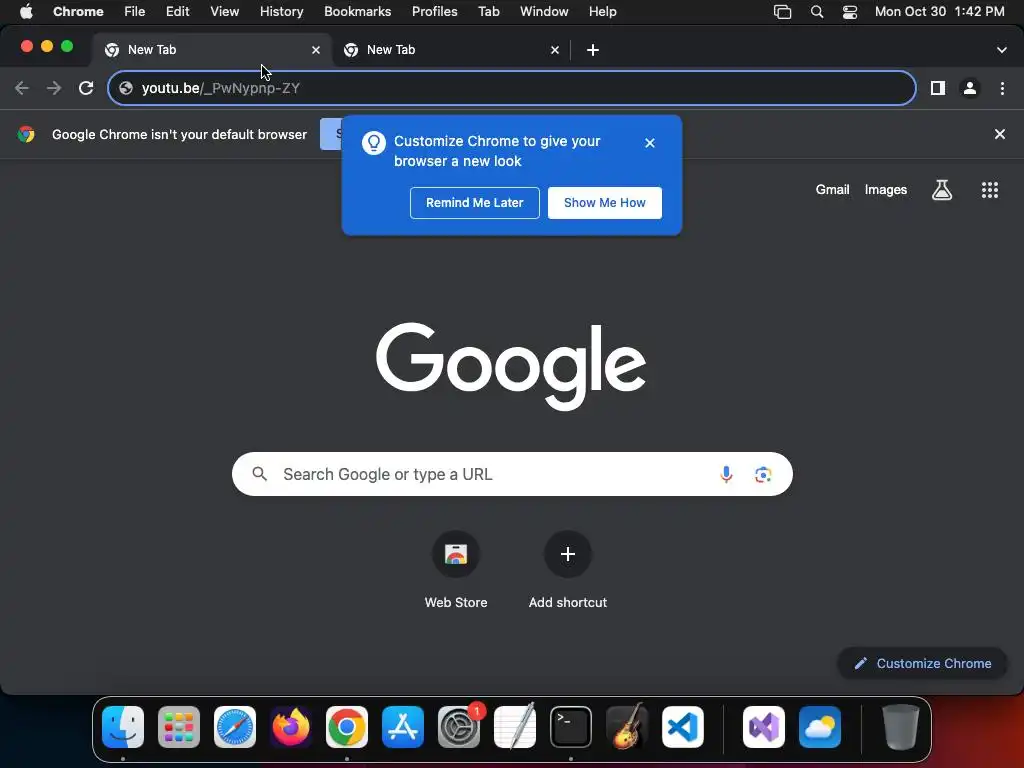Open the Edit menu
This screenshot has width=1024, height=768.
177,12
